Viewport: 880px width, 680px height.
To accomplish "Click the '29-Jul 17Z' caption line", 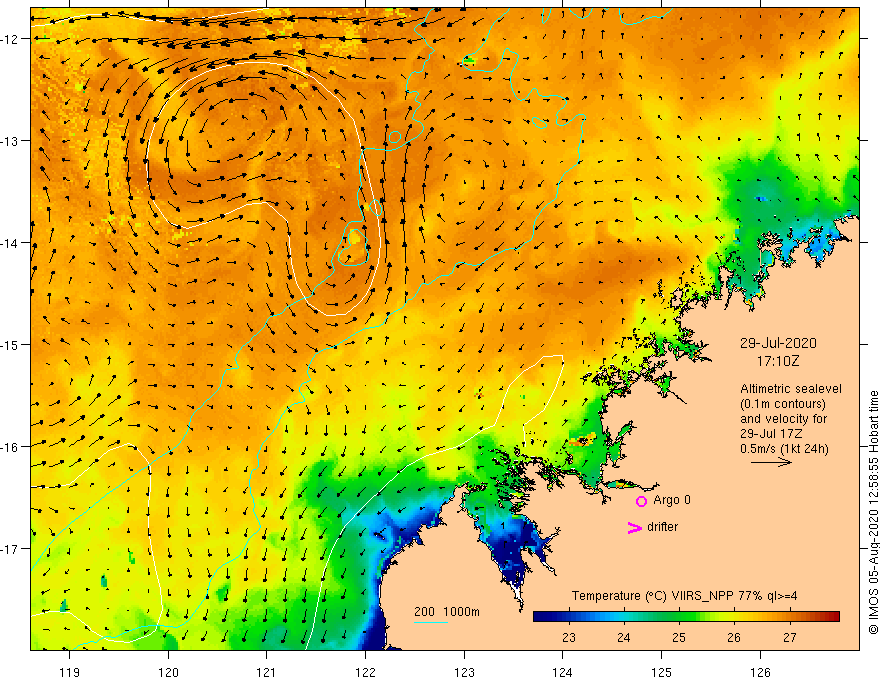I will tap(771, 434).
